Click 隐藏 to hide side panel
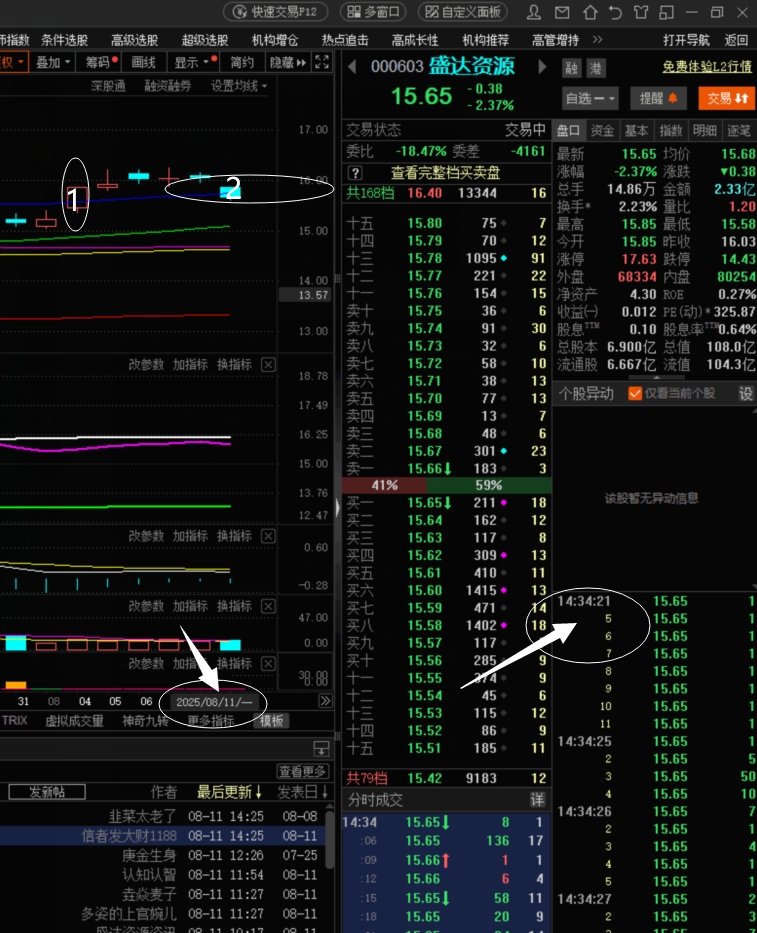The width and height of the screenshot is (757, 933). pos(287,62)
